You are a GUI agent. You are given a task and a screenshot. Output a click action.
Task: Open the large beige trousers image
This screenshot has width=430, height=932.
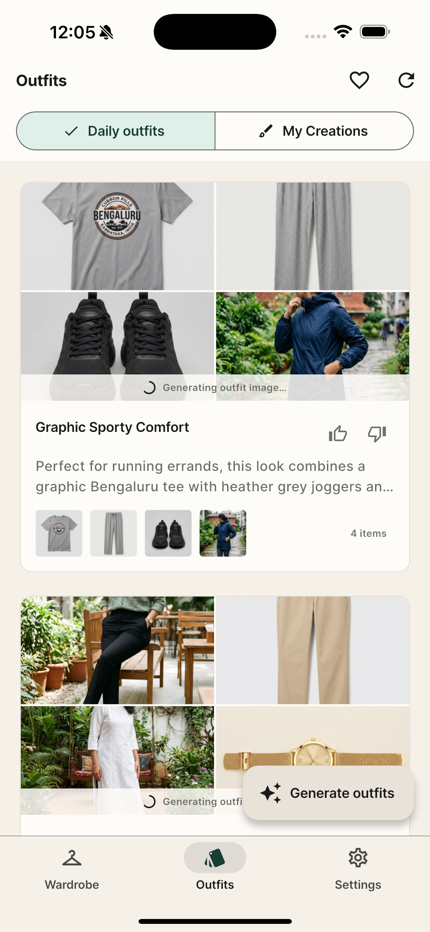tap(312, 650)
